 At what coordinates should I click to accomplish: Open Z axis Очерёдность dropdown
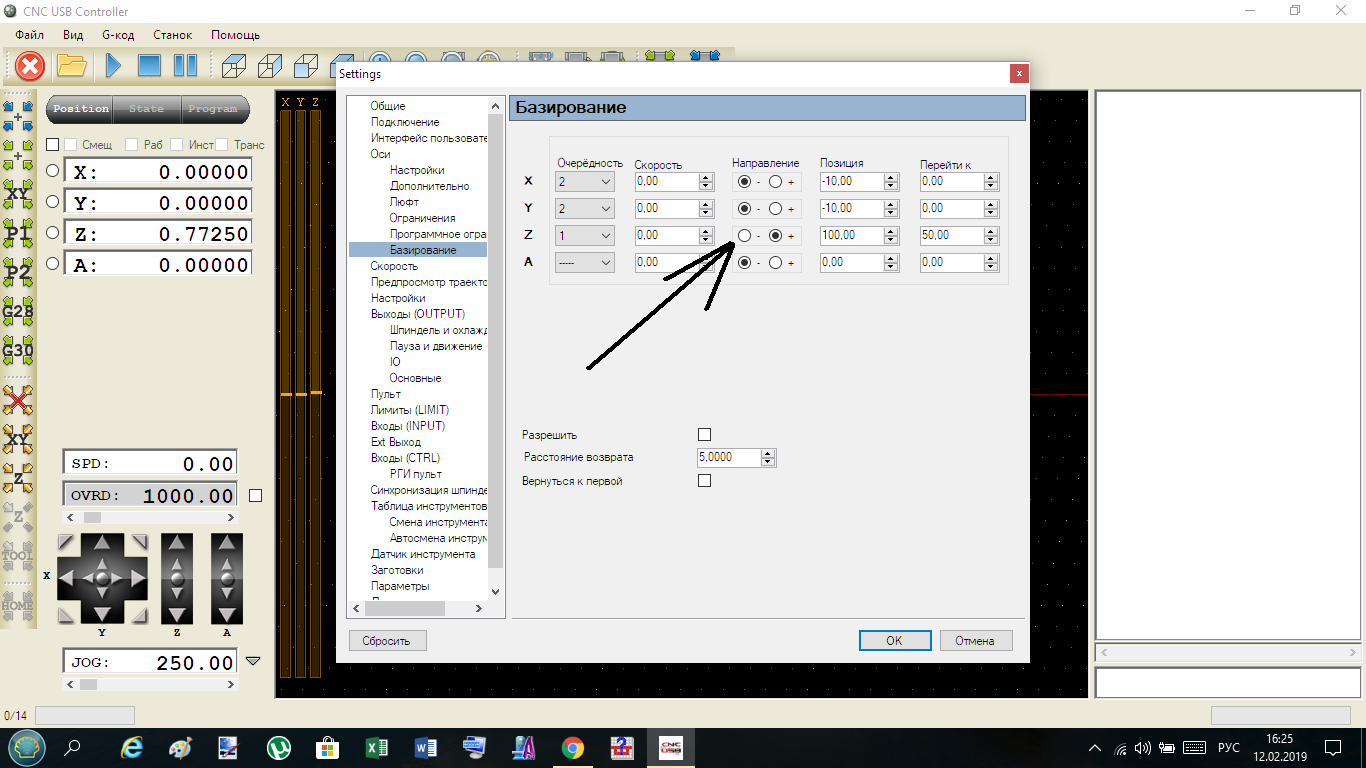tap(585, 236)
